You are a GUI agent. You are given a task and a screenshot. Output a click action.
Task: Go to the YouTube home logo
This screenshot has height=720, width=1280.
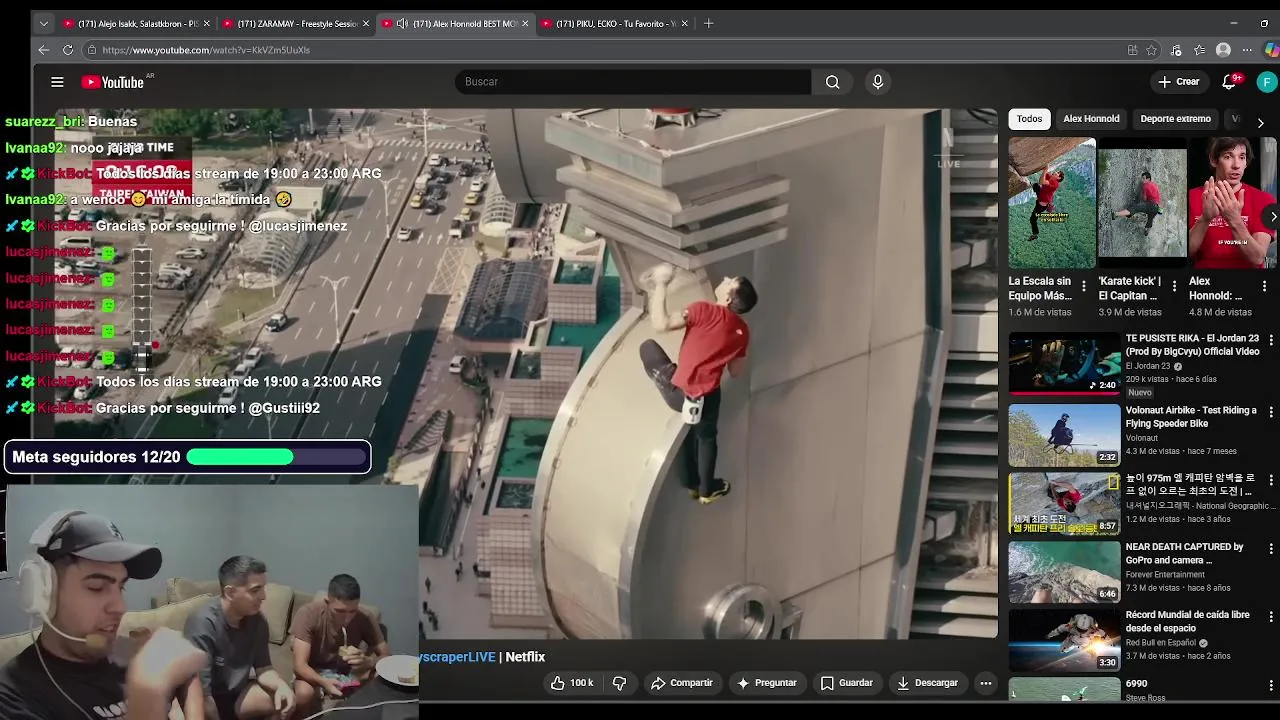tap(113, 82)
